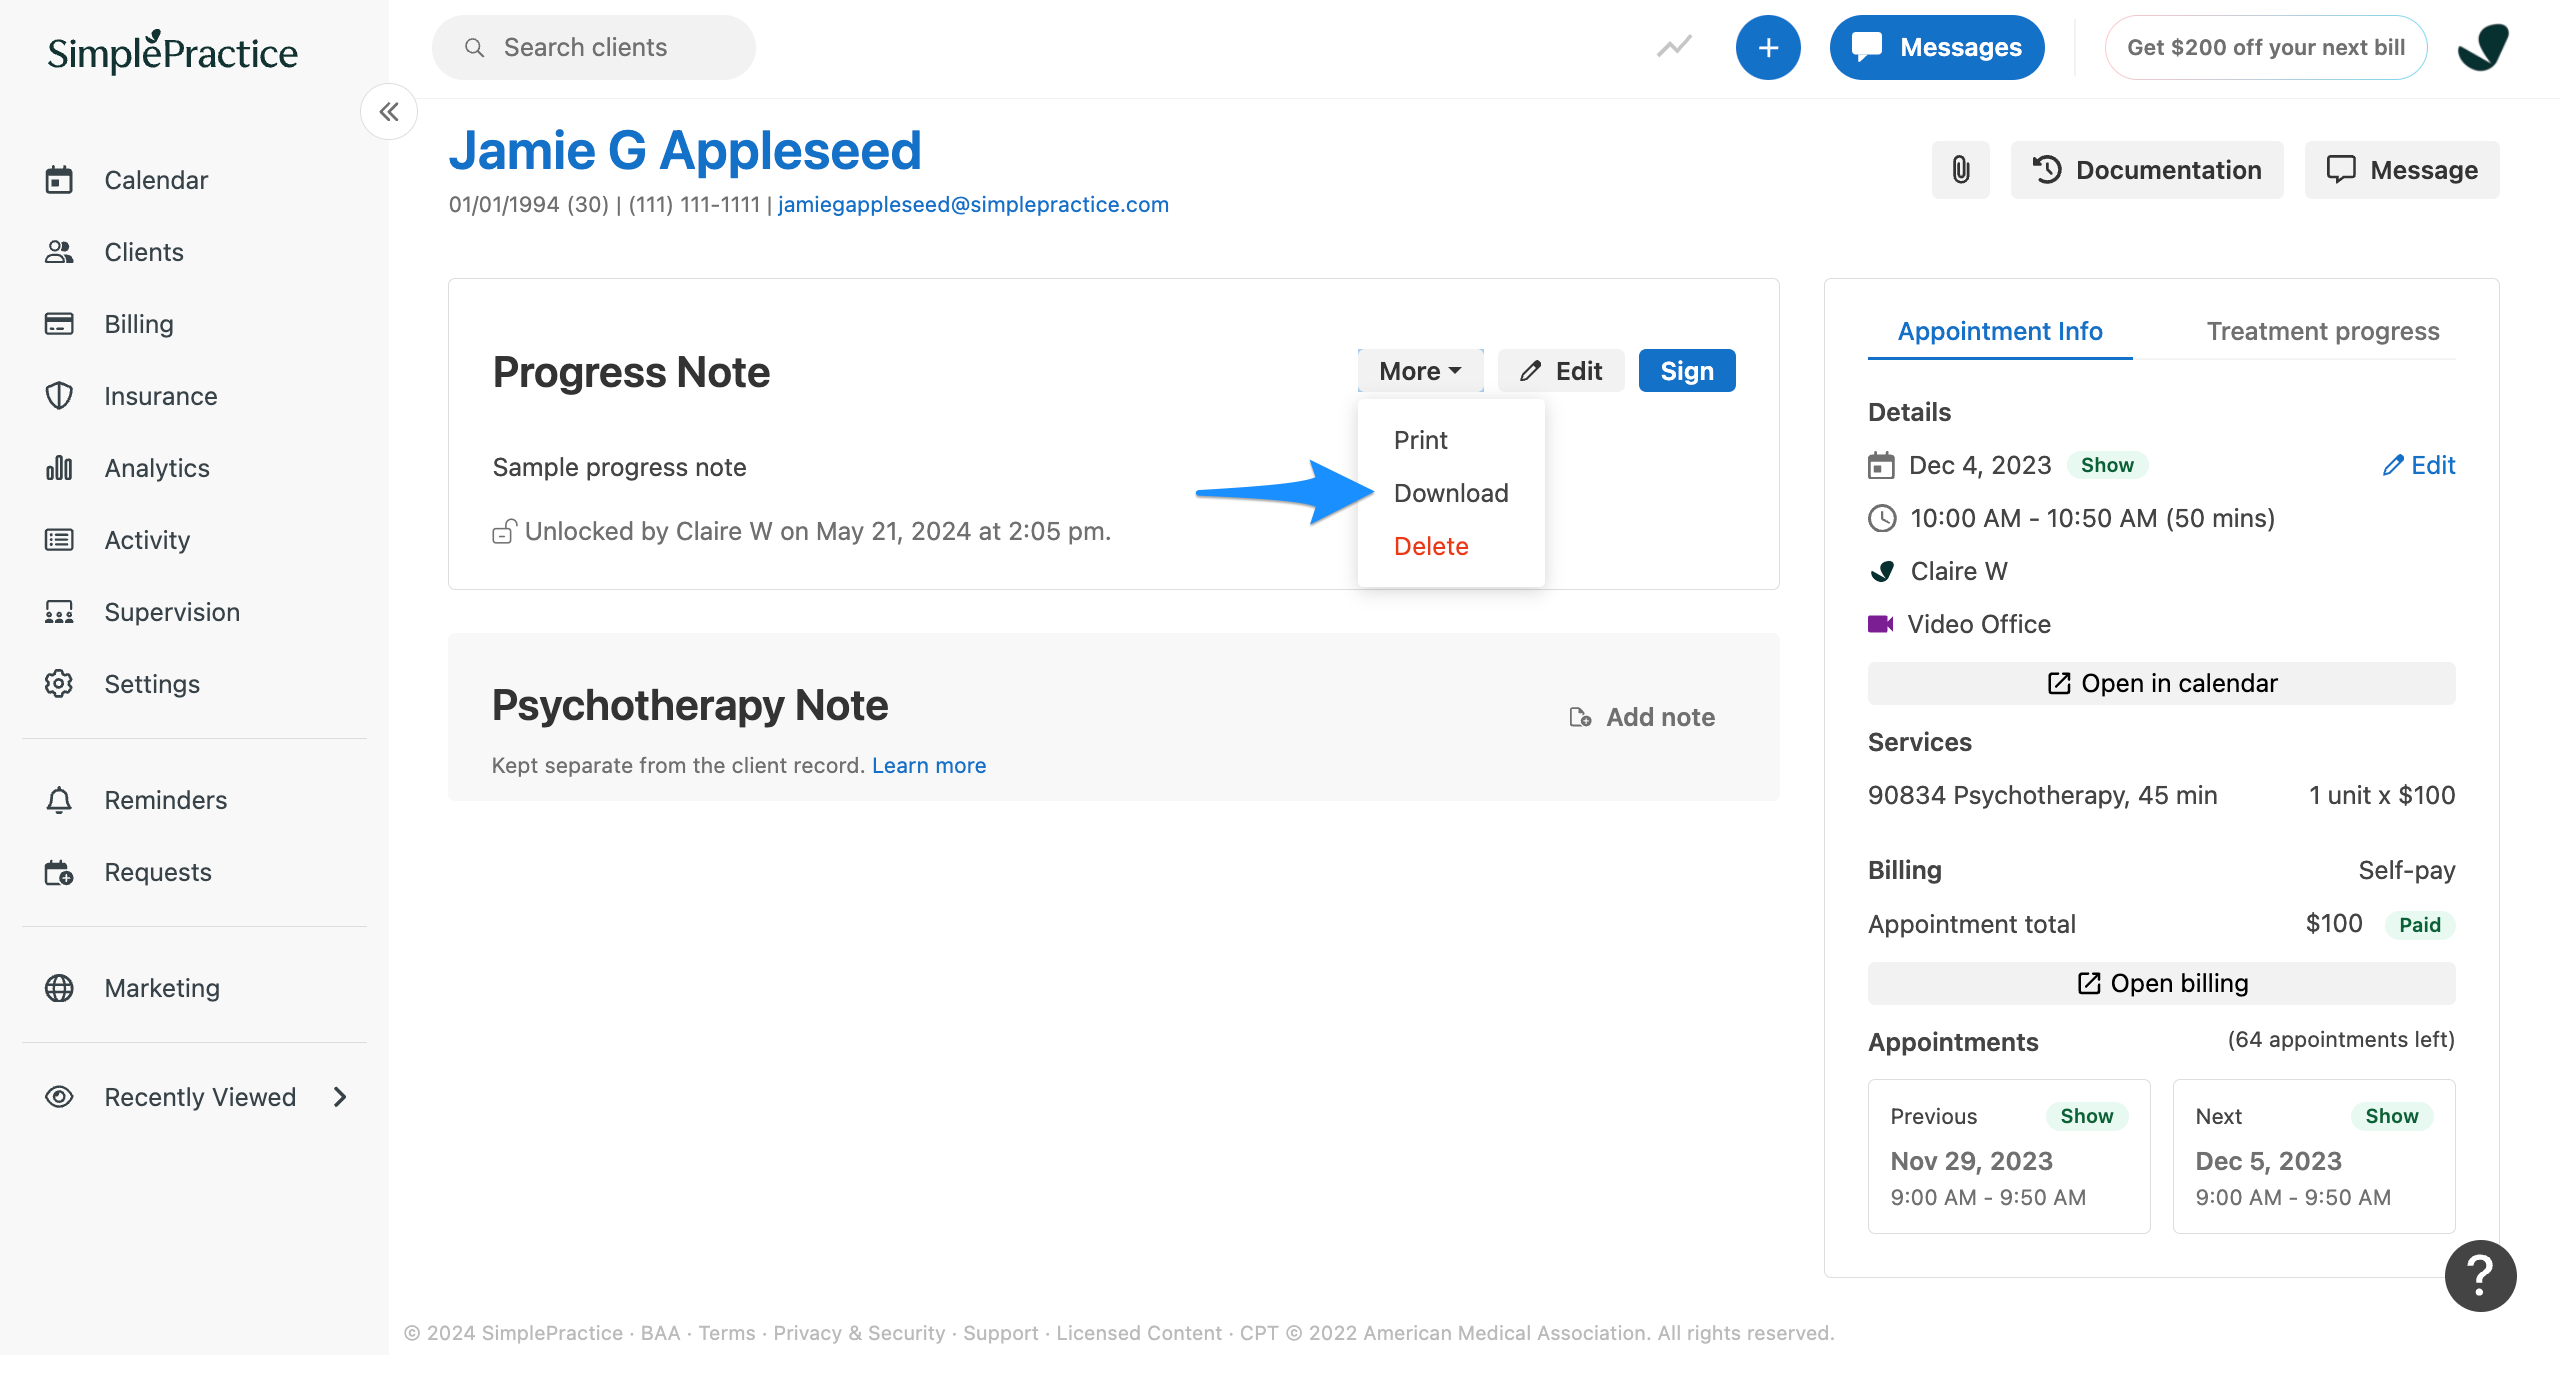Open the Next appointment Dec 5, 2023 card
The image size is (2560, 1396).
point(2314,1156)
